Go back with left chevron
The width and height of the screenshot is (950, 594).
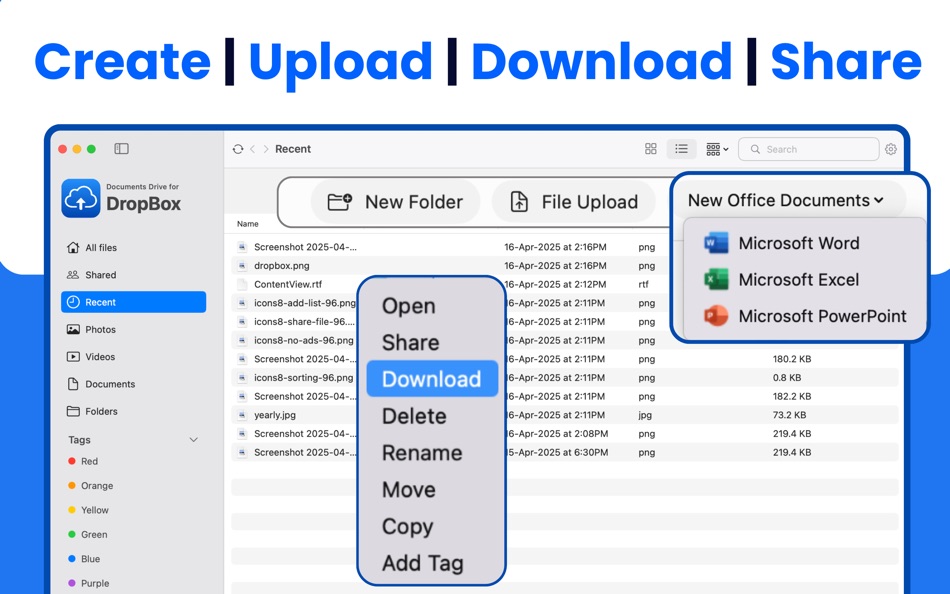point(253,149)
